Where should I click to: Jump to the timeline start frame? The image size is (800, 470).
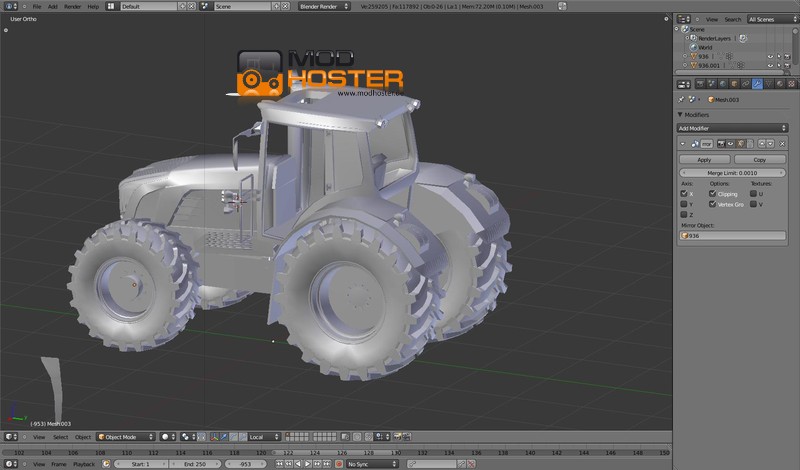(x=279, y=464)
